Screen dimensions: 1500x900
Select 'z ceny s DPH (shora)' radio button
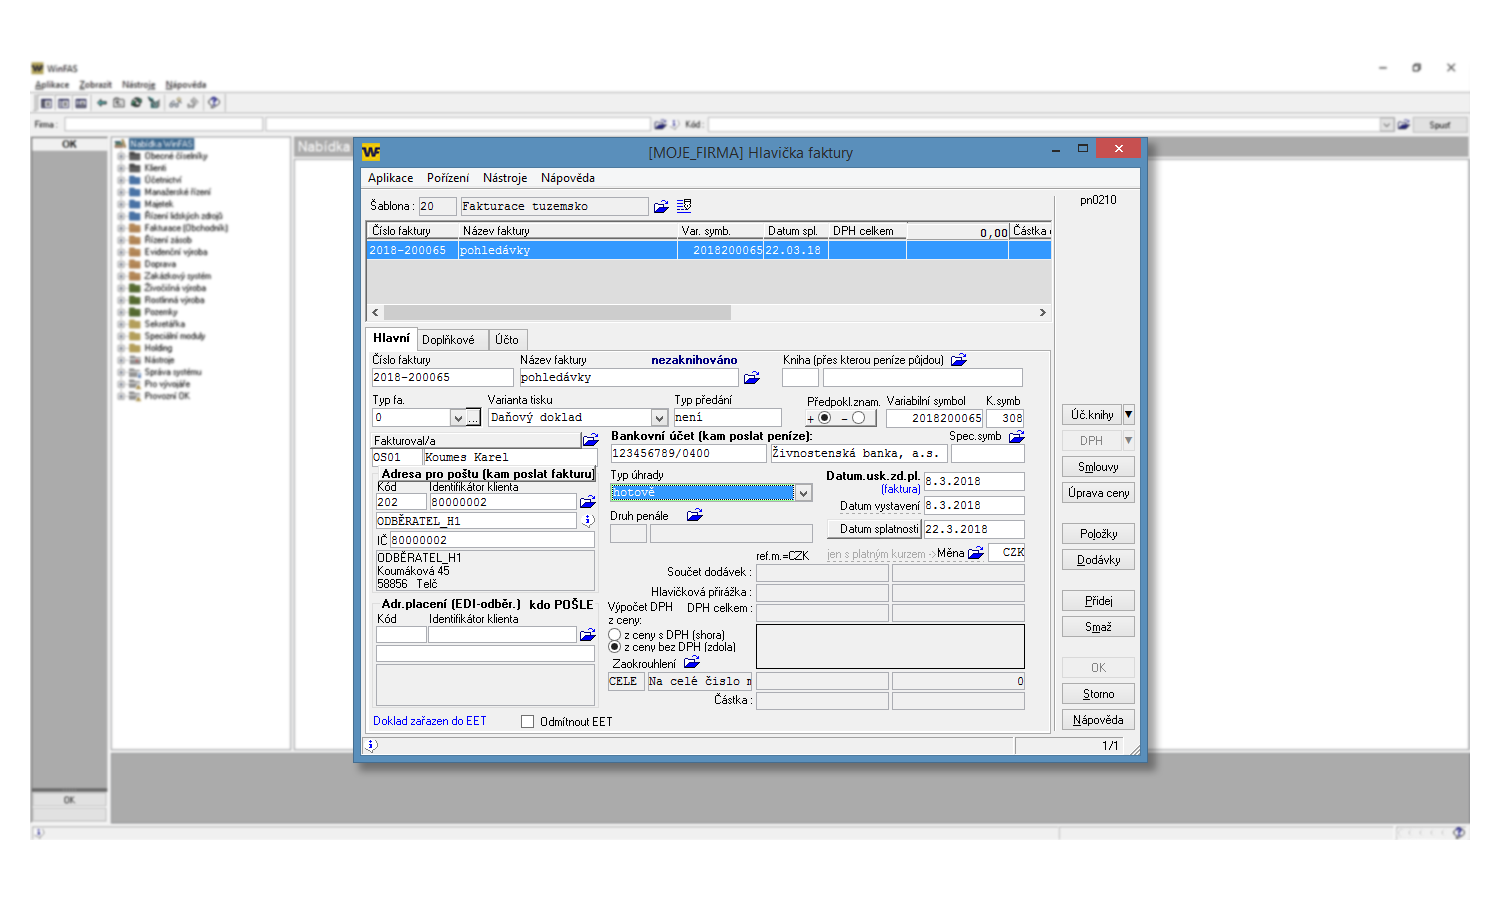615,635
